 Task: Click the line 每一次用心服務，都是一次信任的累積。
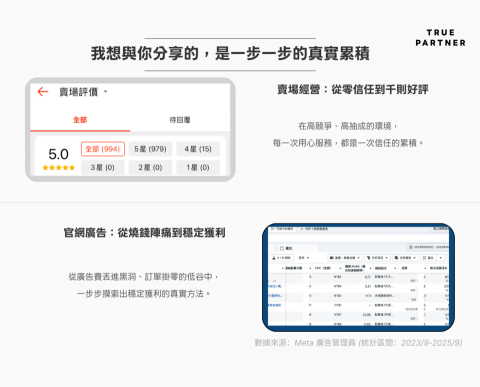pos(348,143)
